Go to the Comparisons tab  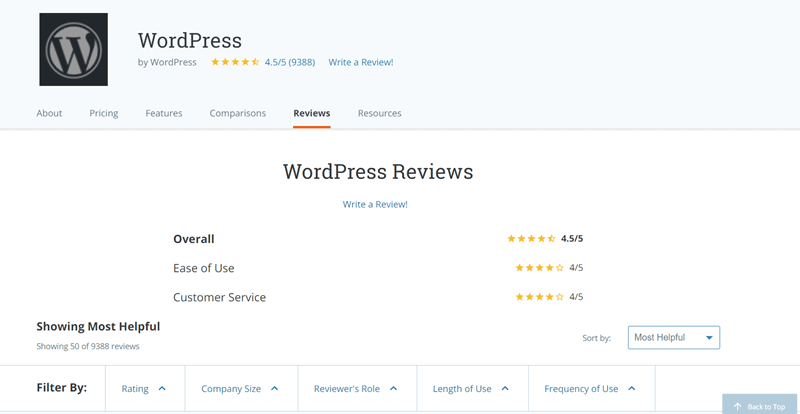pos(238,113)
